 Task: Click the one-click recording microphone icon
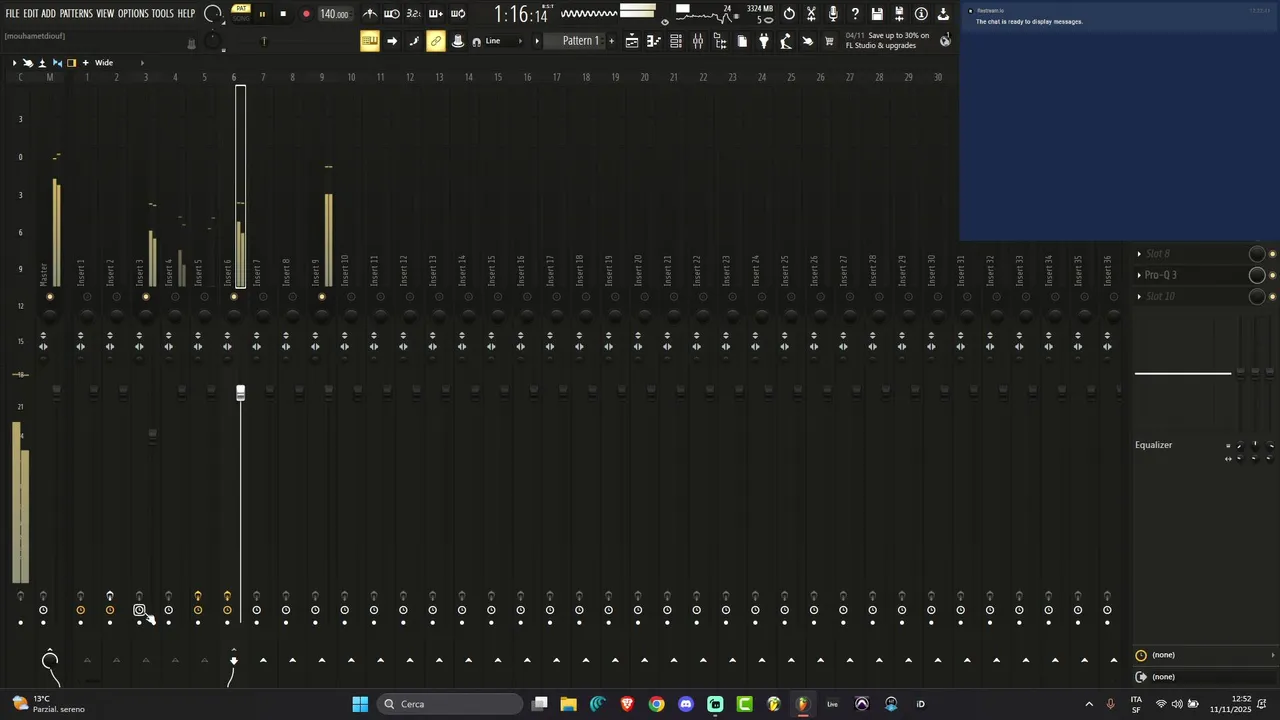point(833,14)
